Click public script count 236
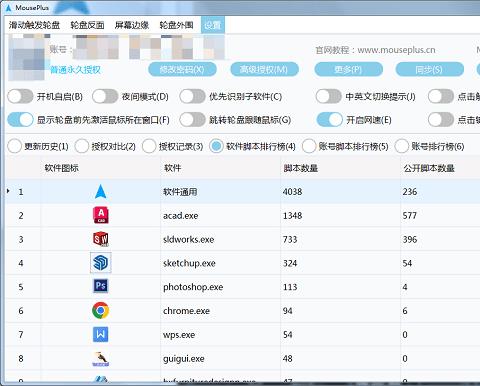The height and width of the screenshot is (386, 480). pyautogui.click(x=410, y=192)
